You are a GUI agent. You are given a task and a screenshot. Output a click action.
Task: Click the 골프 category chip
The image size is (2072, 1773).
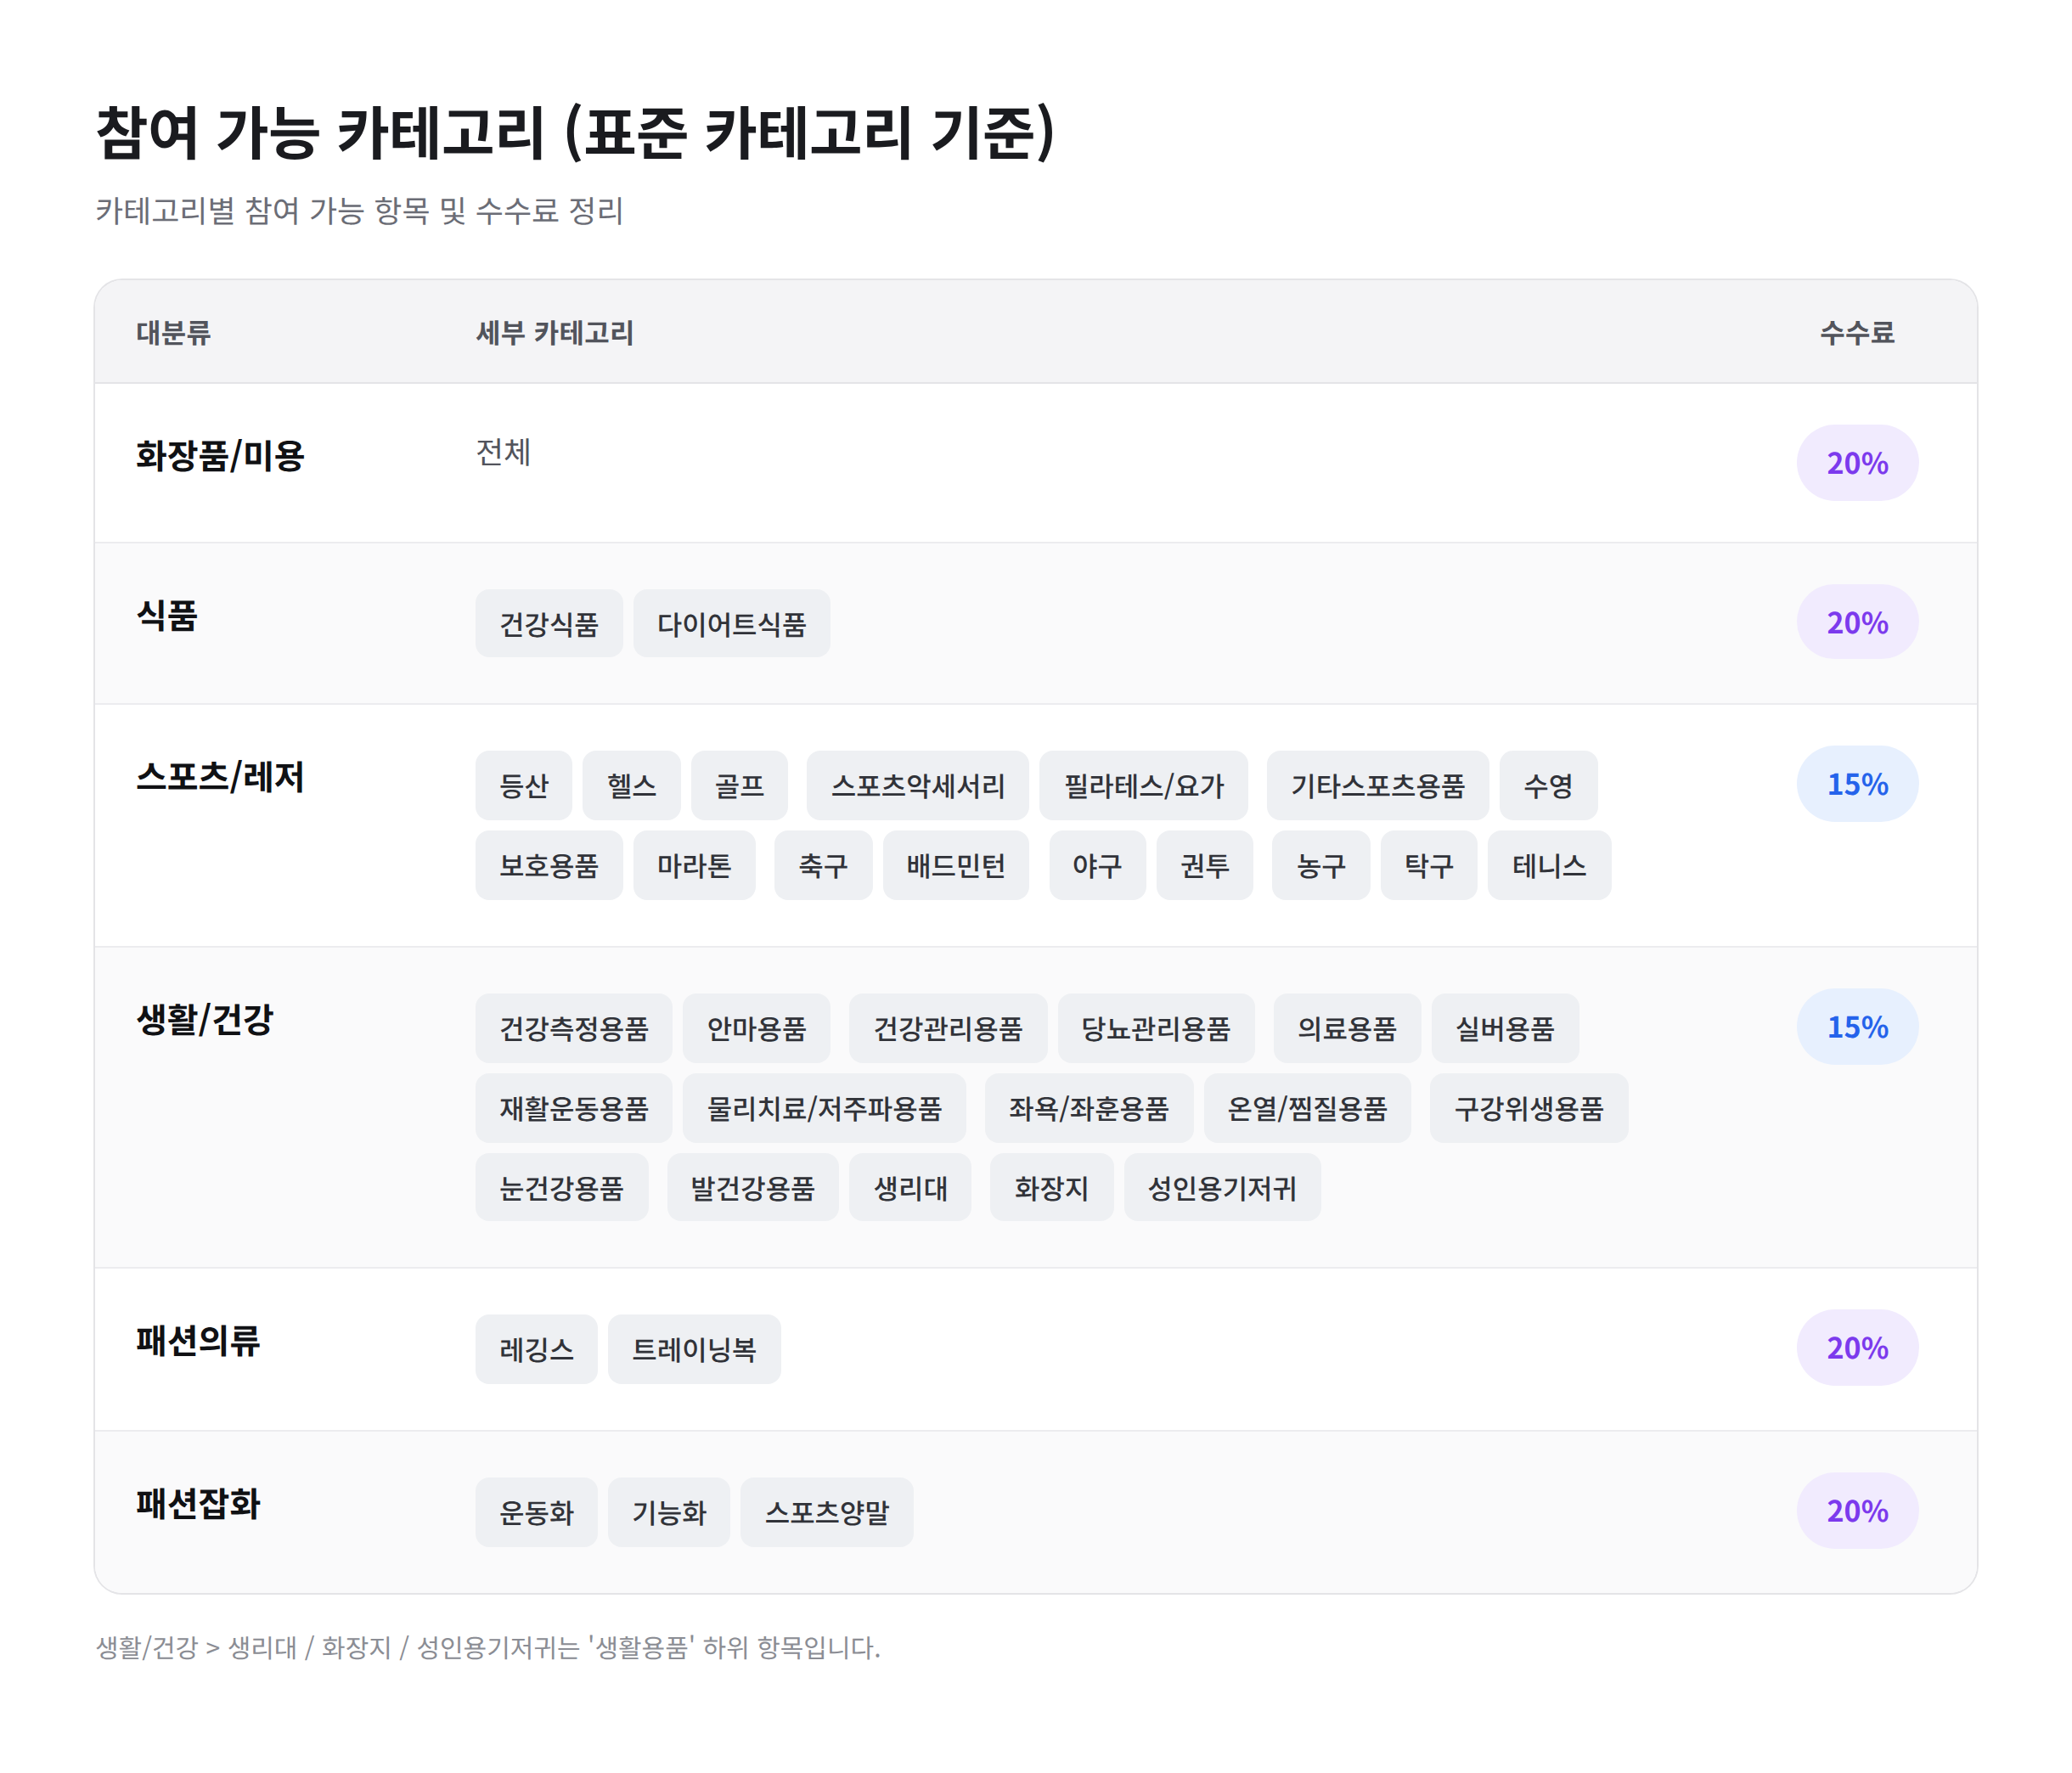click(739, 786)
